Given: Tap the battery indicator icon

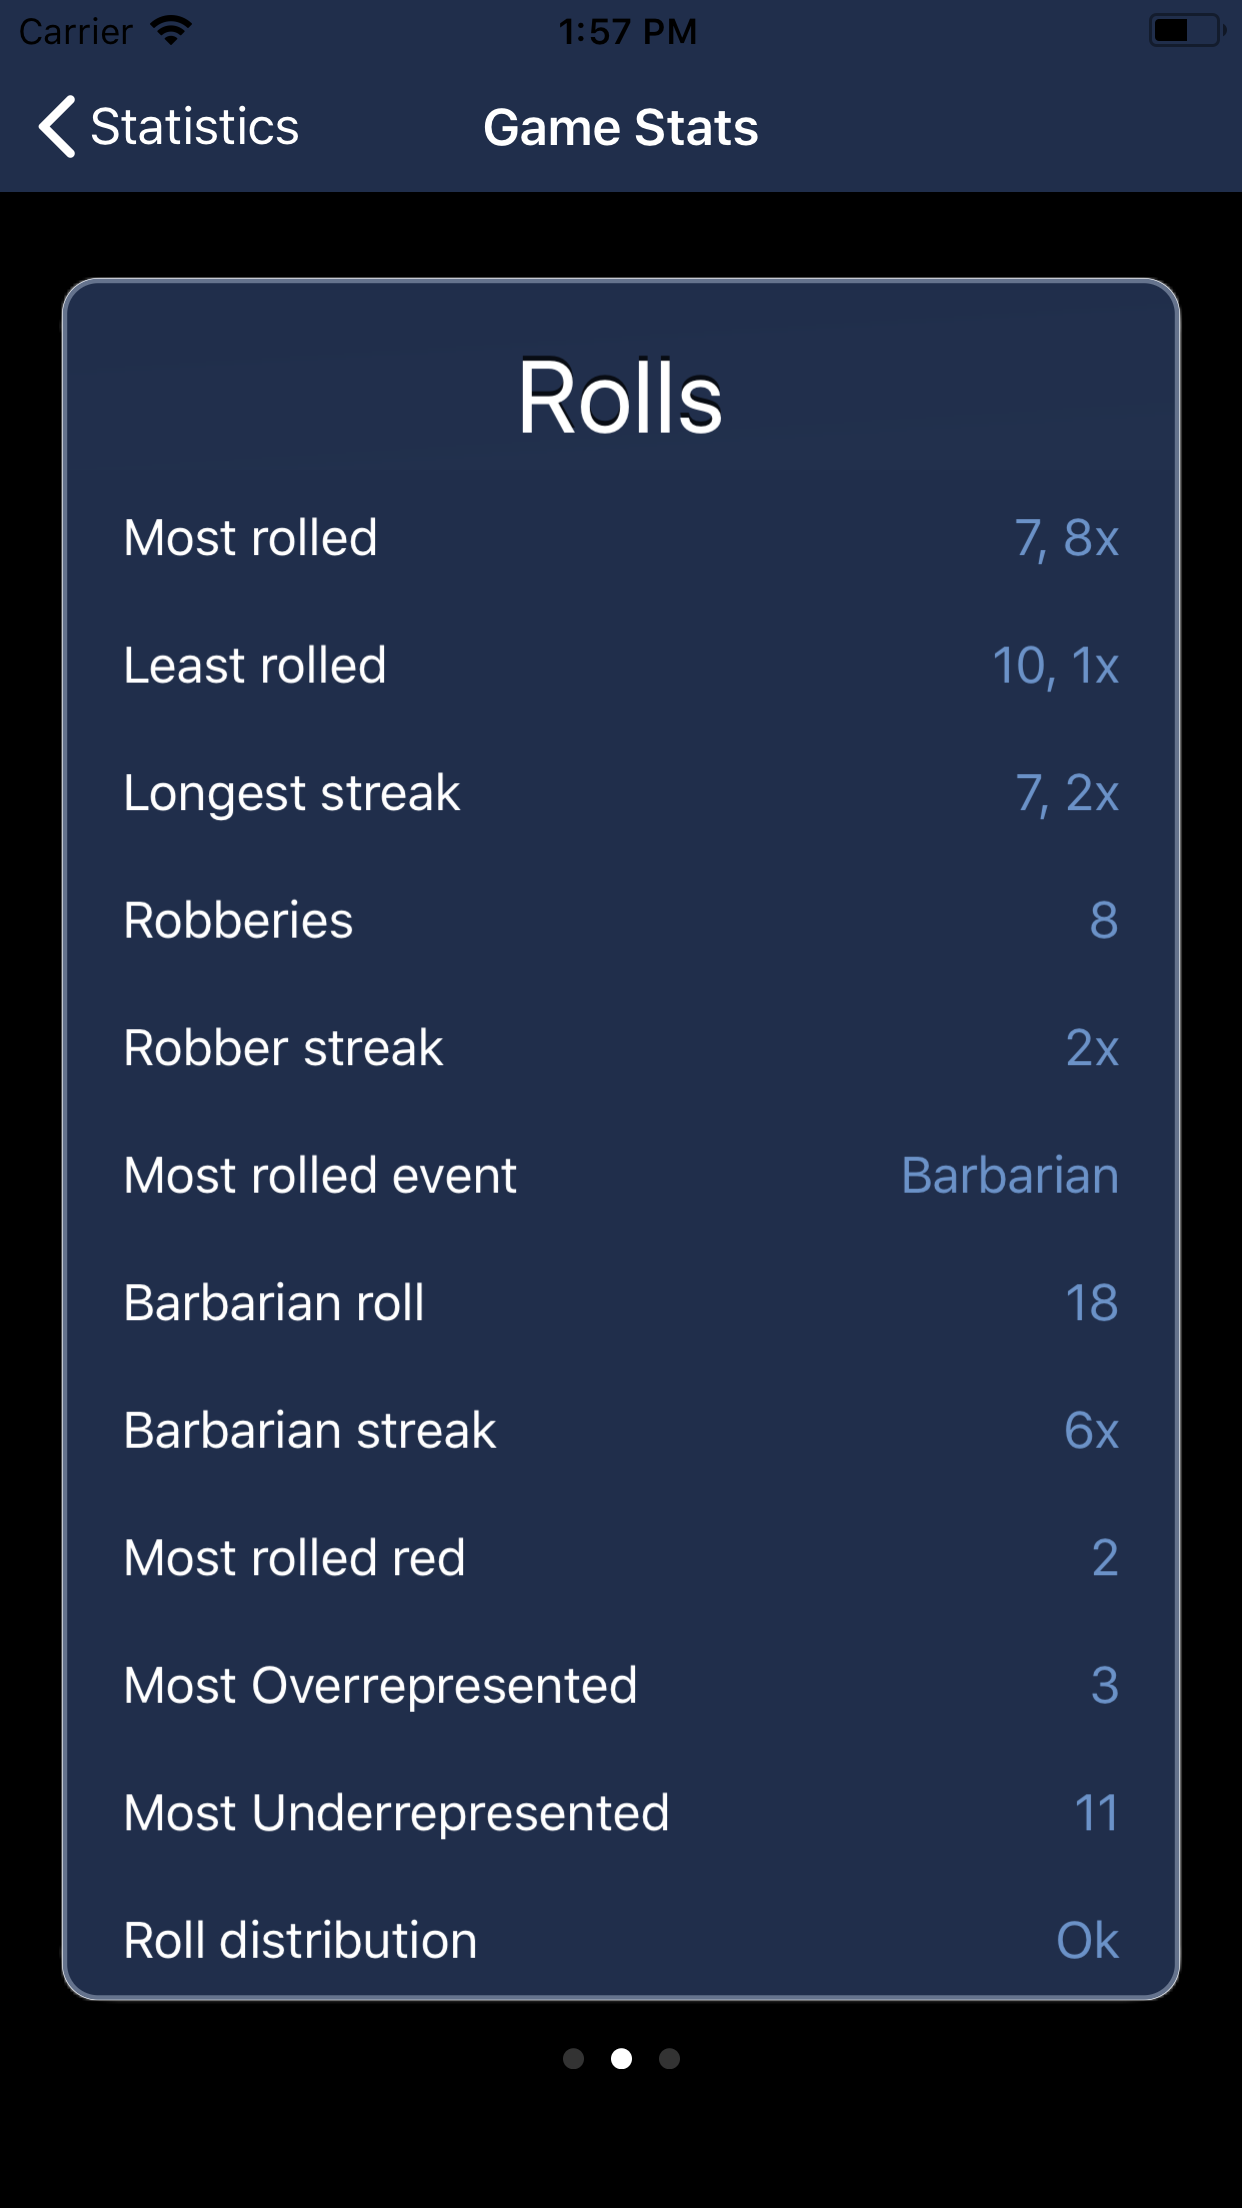Looking at the screenshot, I should (1187, 31).
